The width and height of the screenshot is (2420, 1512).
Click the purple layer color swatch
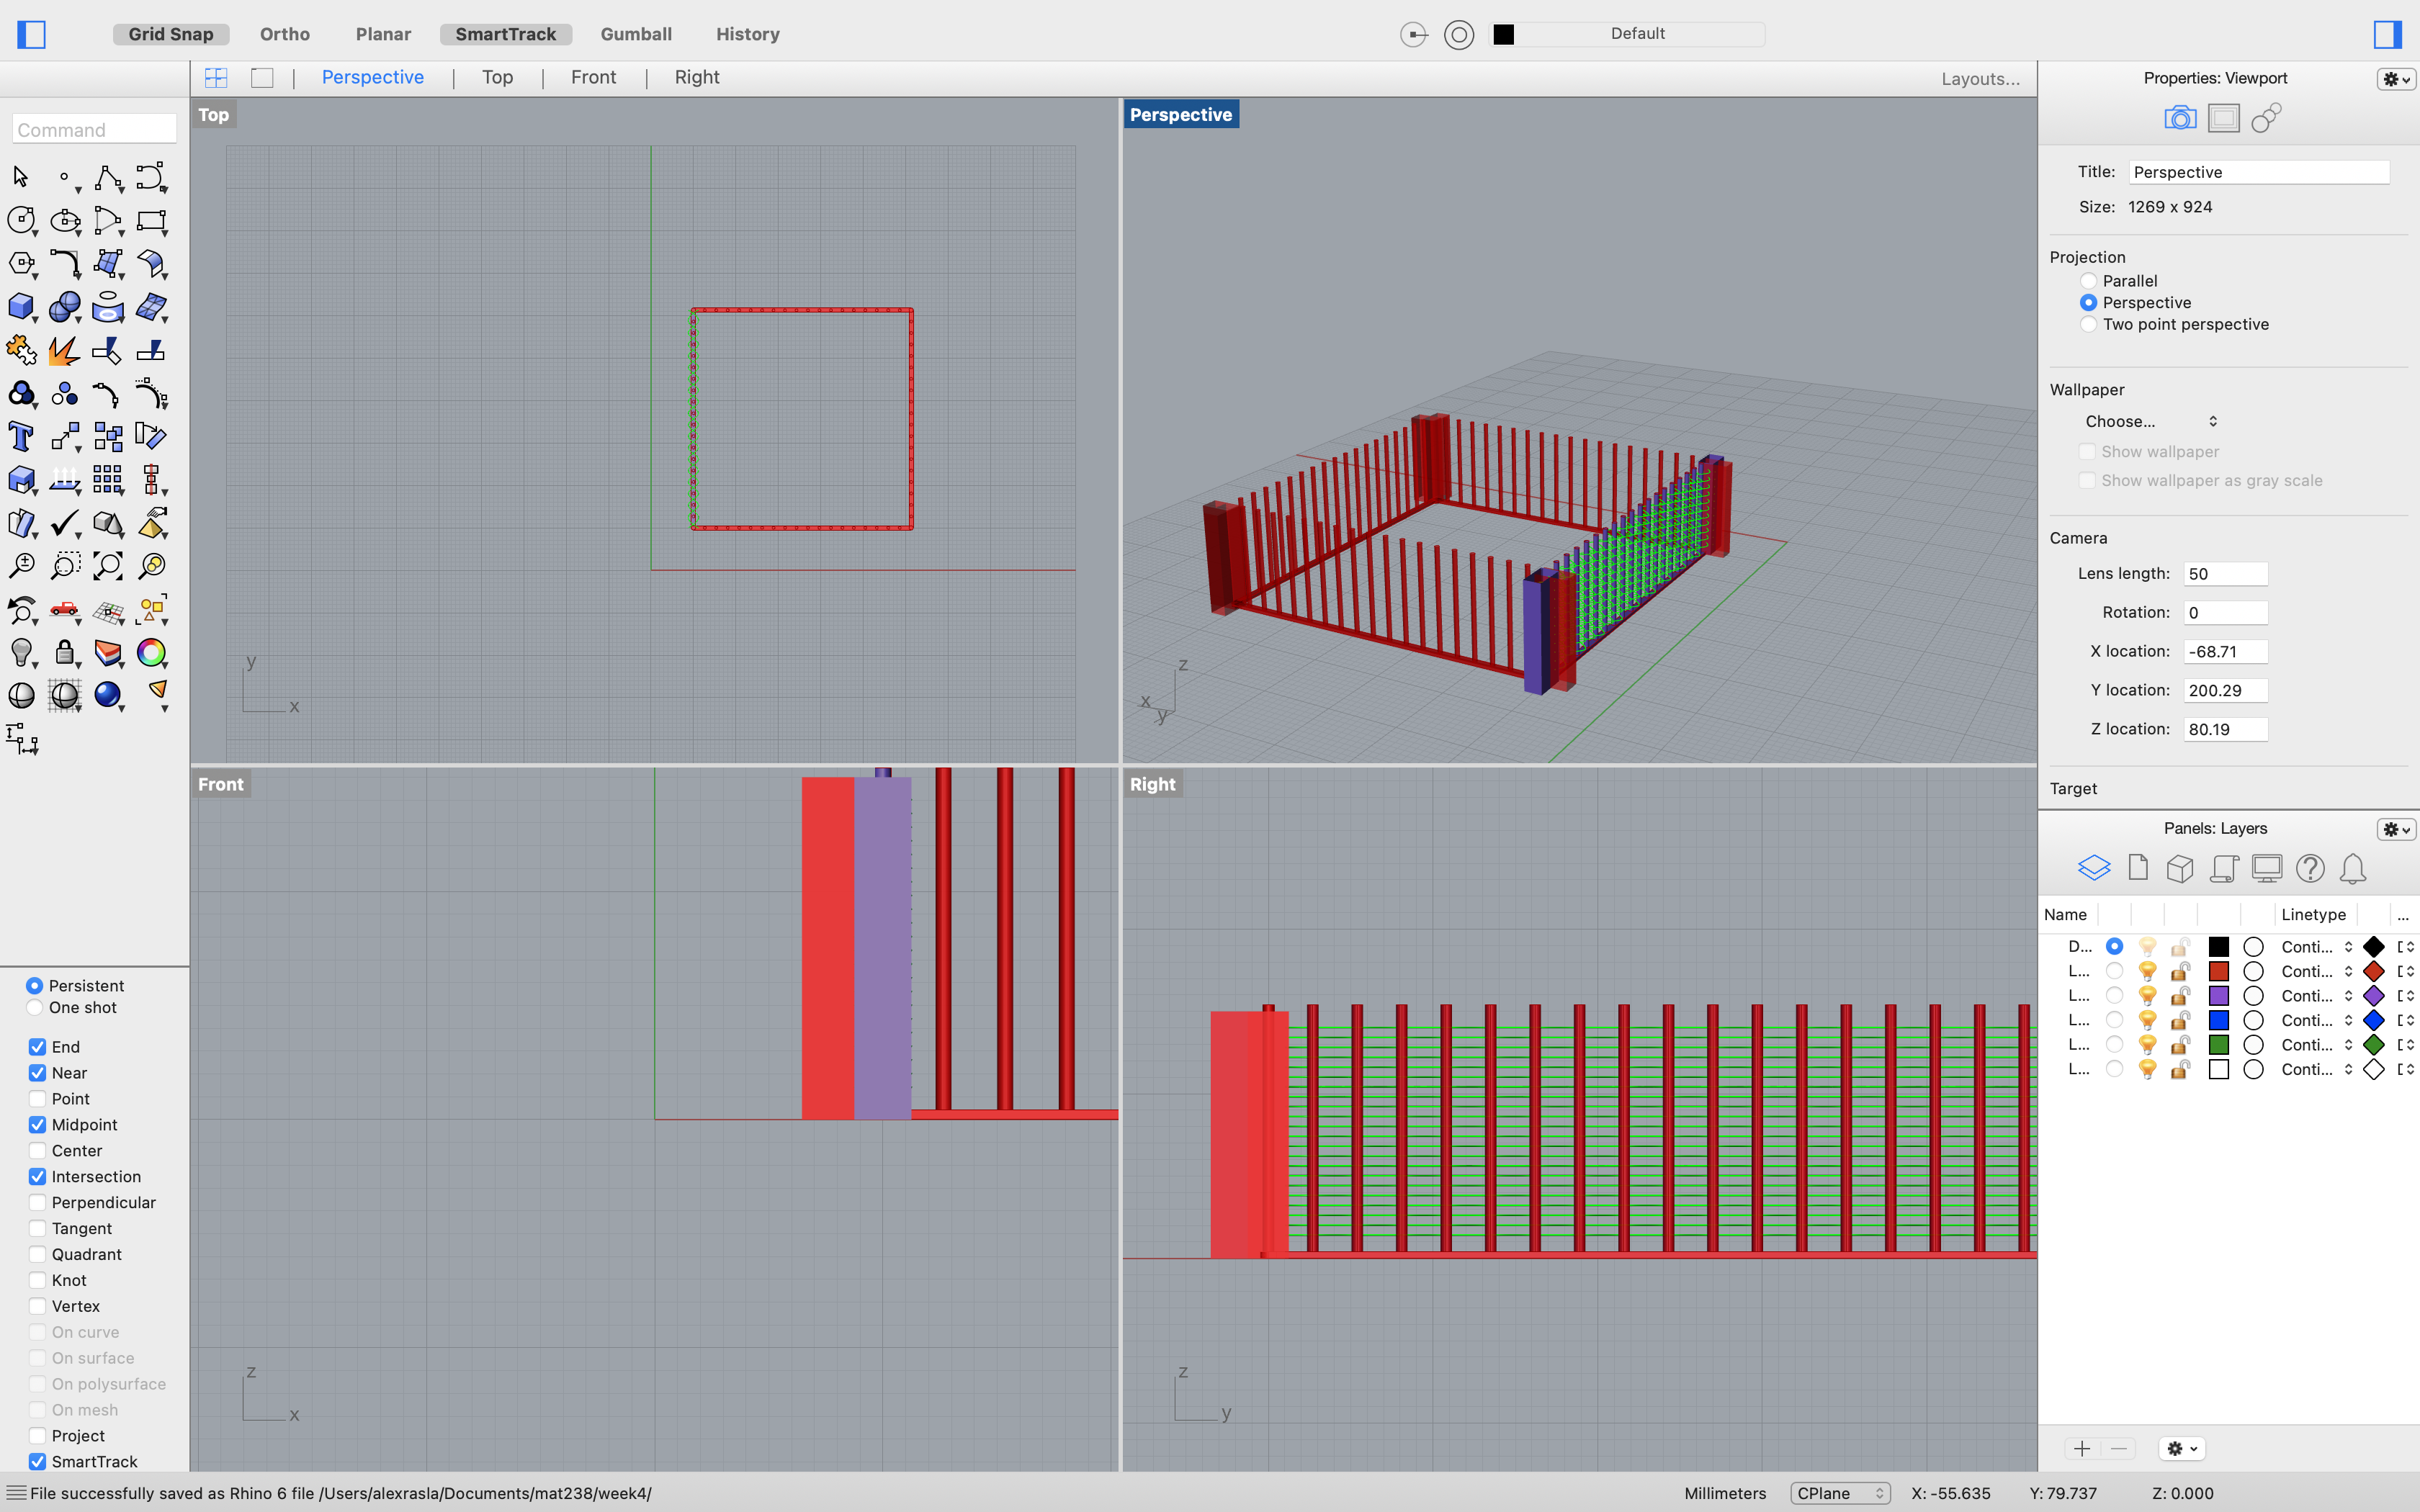click(x=2218, y=996)
